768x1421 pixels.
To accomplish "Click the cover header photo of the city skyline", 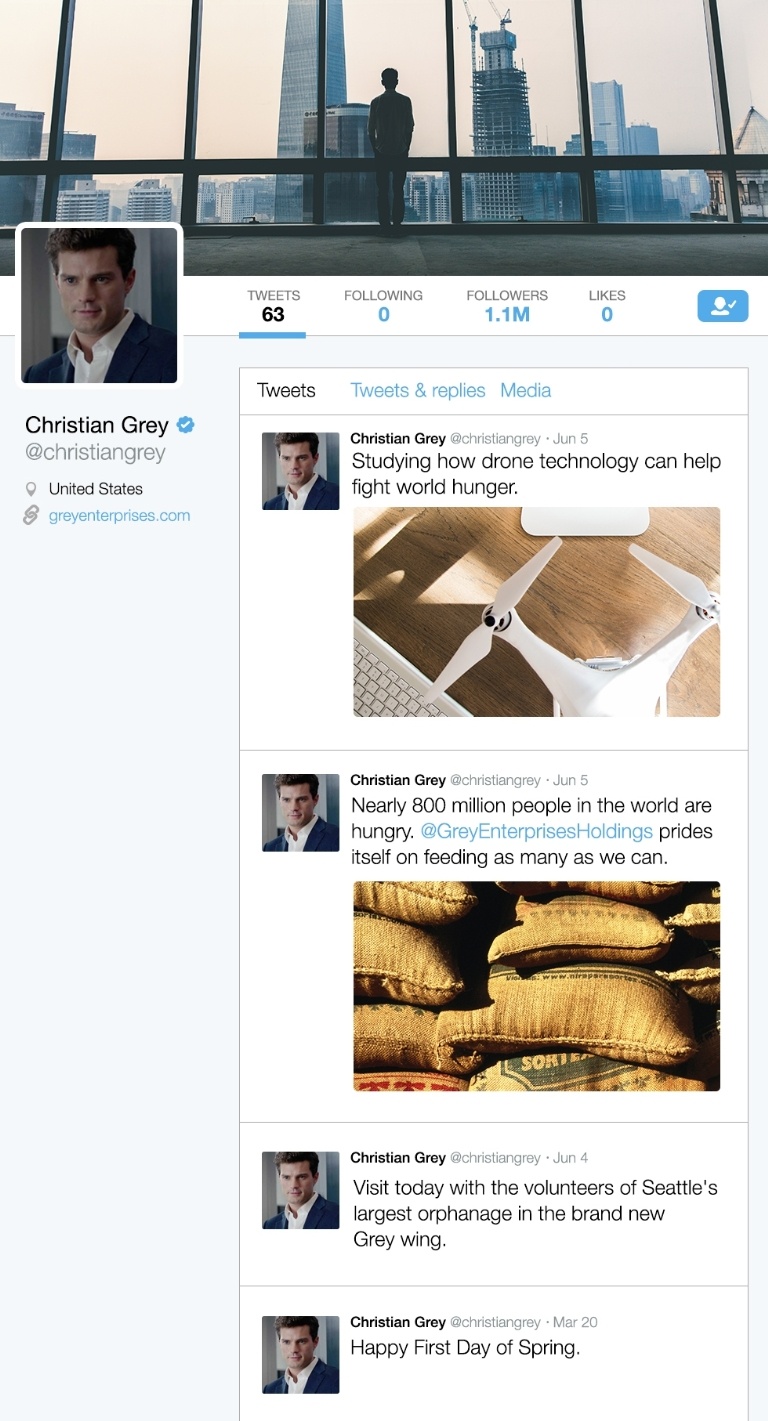I will point(384,137).
